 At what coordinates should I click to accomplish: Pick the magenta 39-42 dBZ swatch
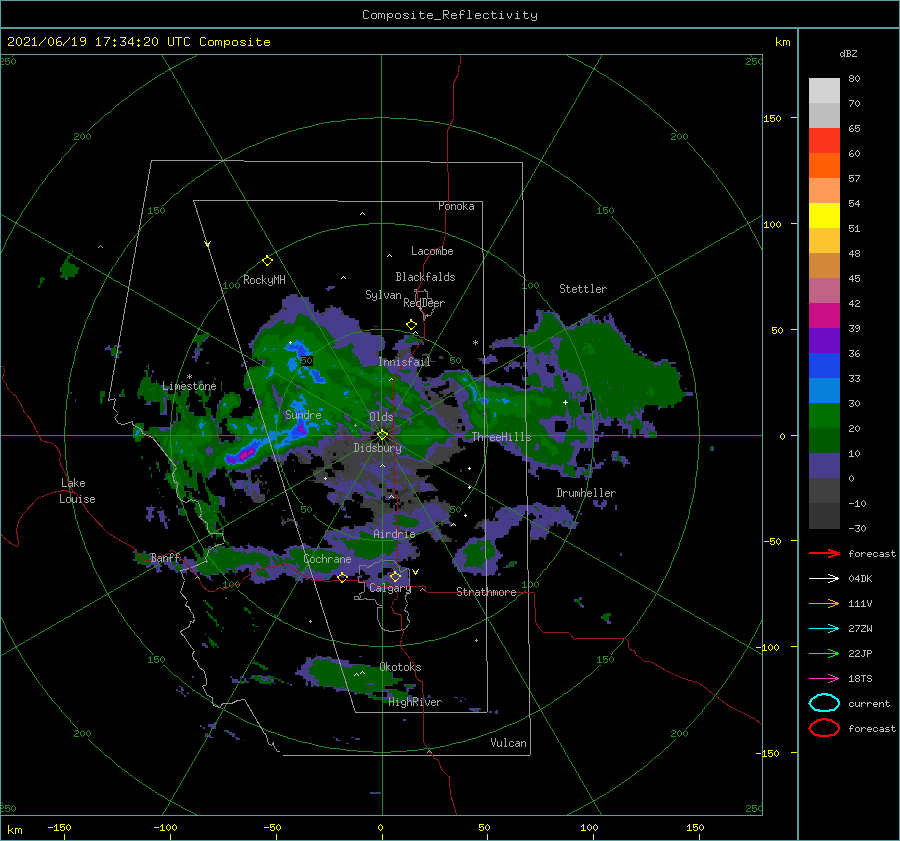824,316
